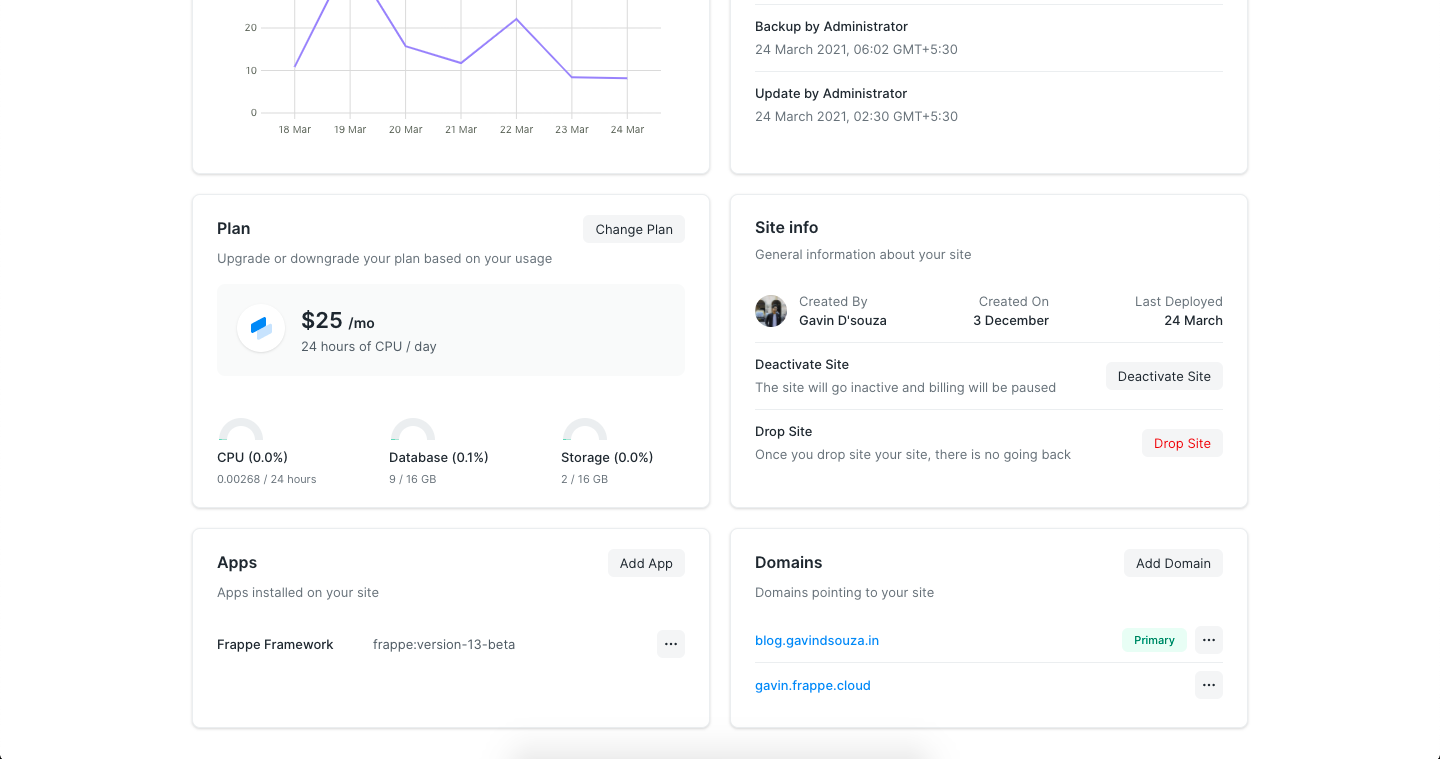Click the green Primary badge
The image size is (1440, 759).
1154,640
